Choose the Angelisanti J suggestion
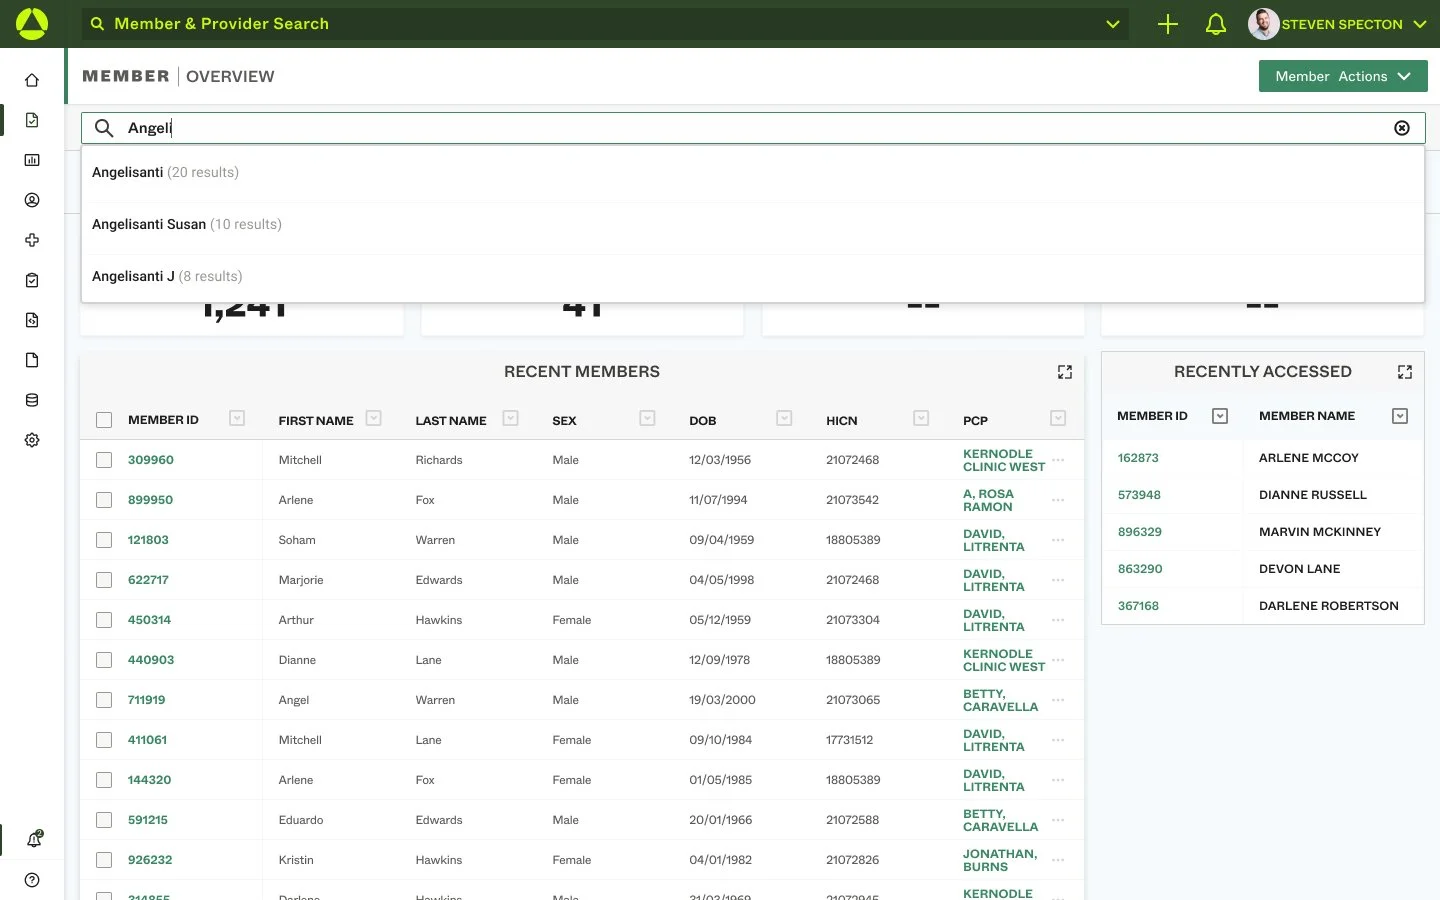Viewport: 1440px width, 900px height. [x=752, y=276]
